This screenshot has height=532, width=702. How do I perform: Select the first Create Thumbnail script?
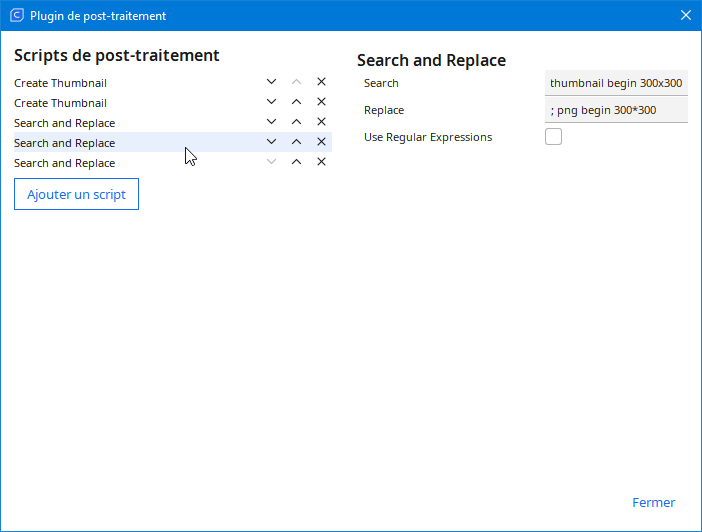(x=60, y=83)
